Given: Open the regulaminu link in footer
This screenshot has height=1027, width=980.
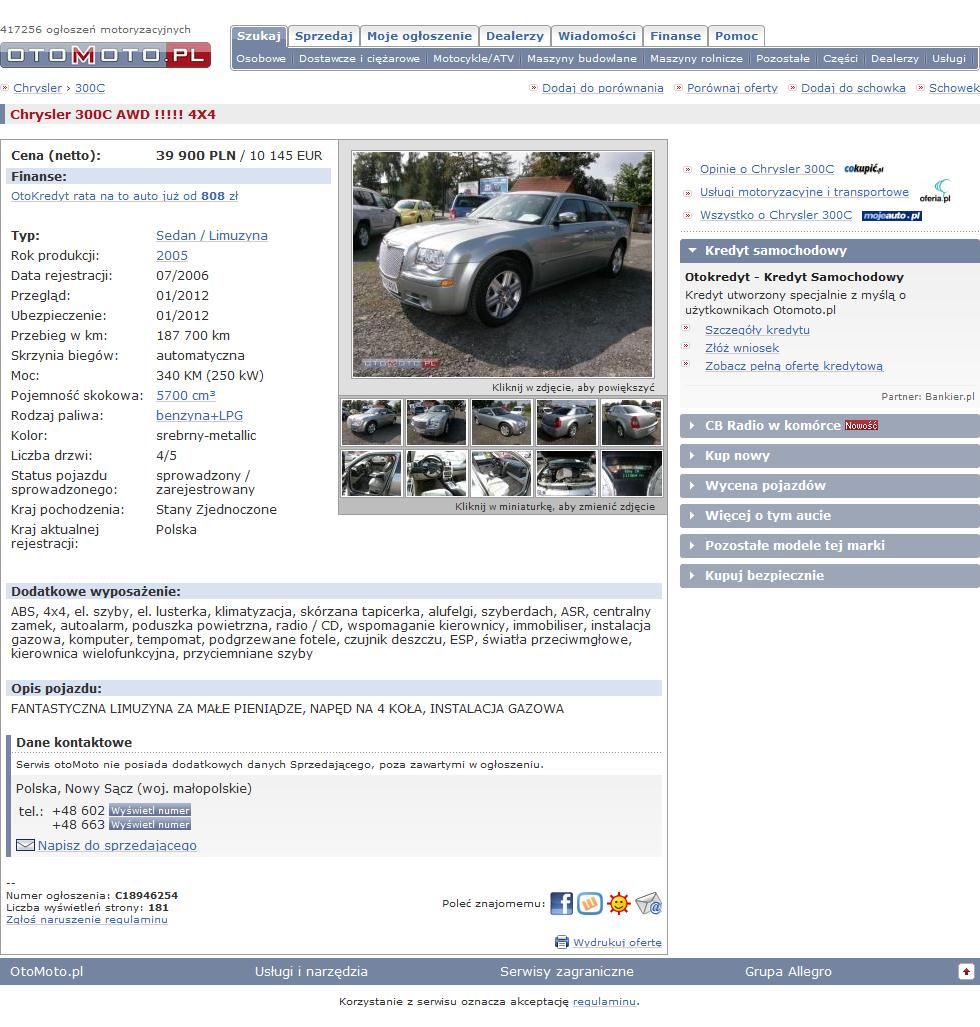Looking at the screenshot, I should point(604,1001).
